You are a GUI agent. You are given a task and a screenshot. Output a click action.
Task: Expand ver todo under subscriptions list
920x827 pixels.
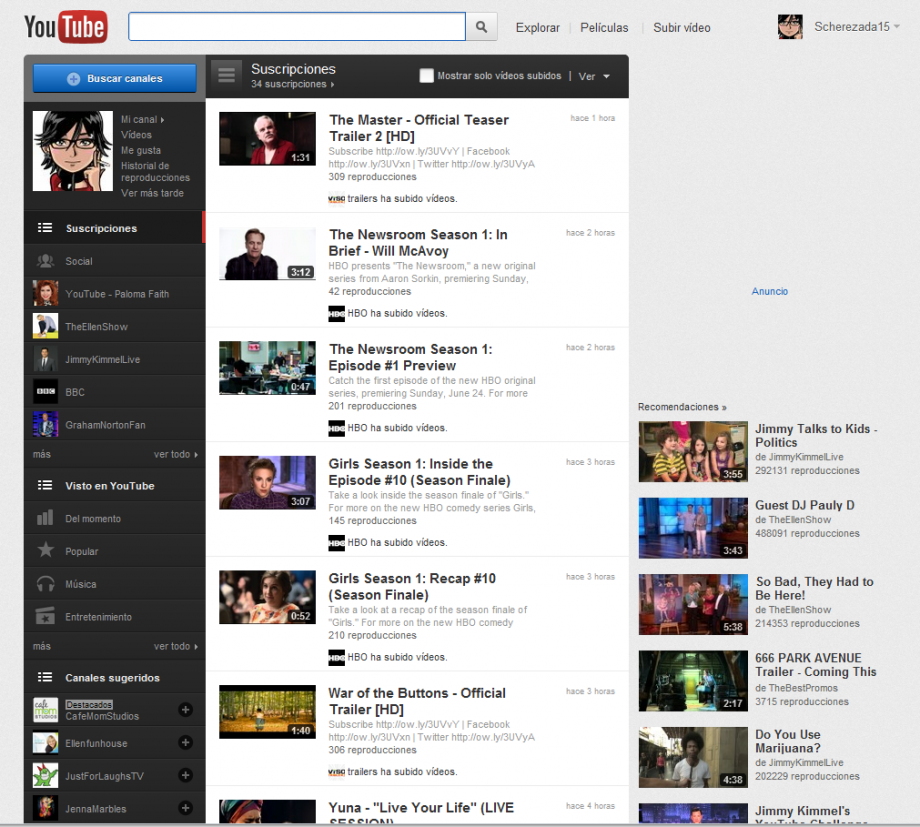click(175, 454)
